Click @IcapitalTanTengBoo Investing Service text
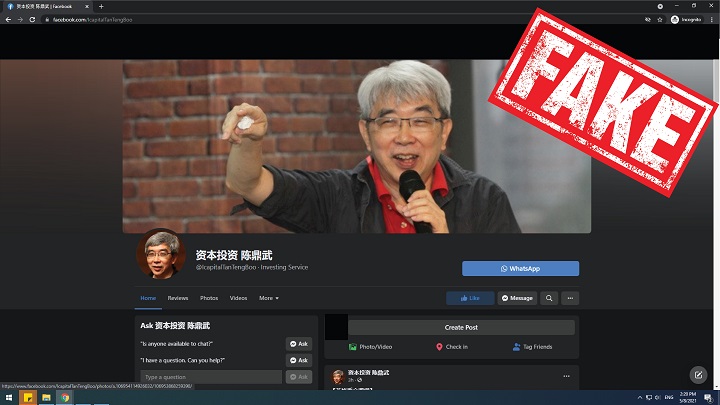 pyautogui.click(x=252, y=267)
